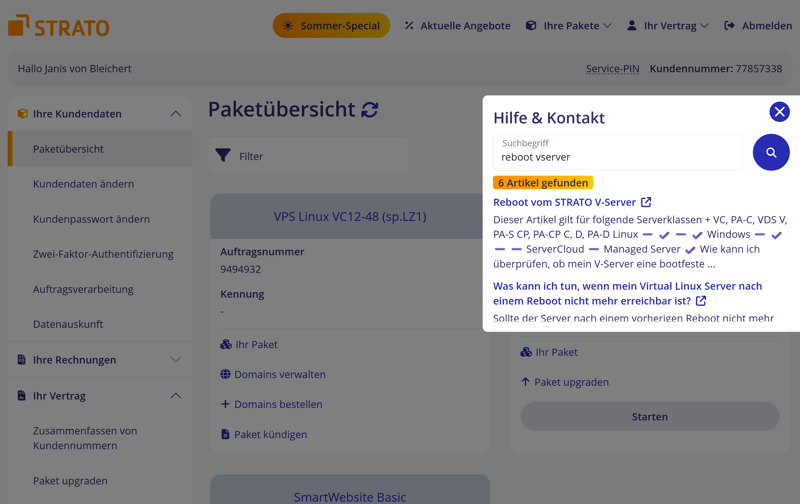Viewport: 800px width, 504px height.
Task: Click the filter funnel icon
Action: (223, 156)
